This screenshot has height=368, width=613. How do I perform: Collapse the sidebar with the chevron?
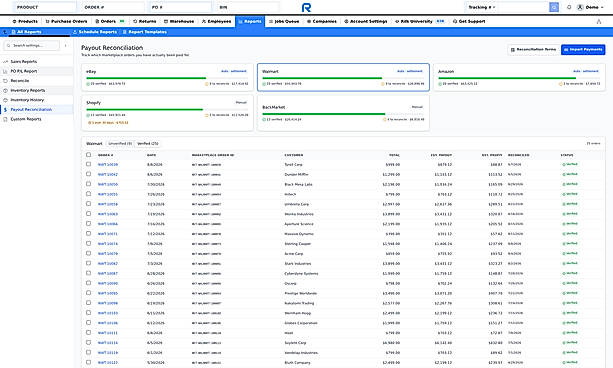point(65,46)
